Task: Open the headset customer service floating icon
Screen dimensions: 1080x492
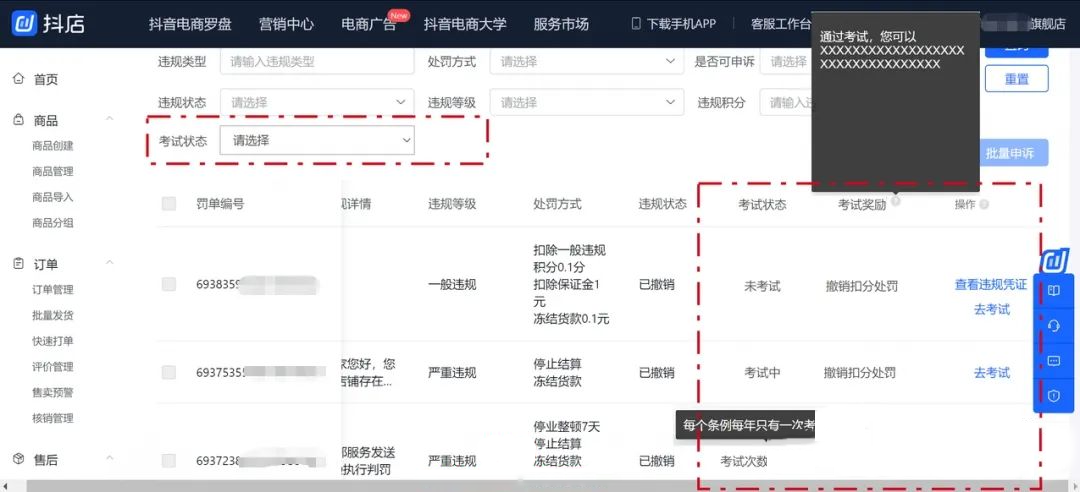Action: tap(1053, 326)
